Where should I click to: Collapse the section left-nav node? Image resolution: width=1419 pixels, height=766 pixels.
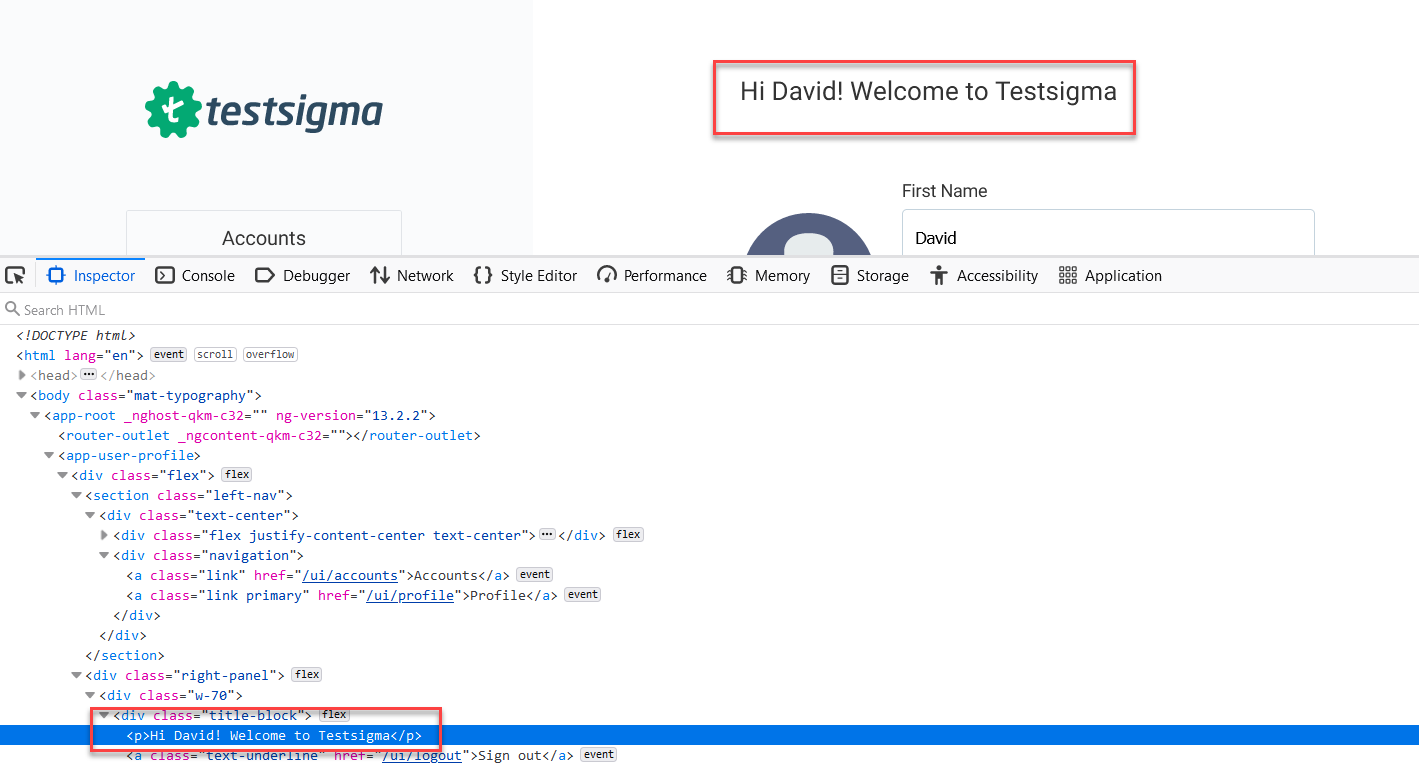[78, 495]
